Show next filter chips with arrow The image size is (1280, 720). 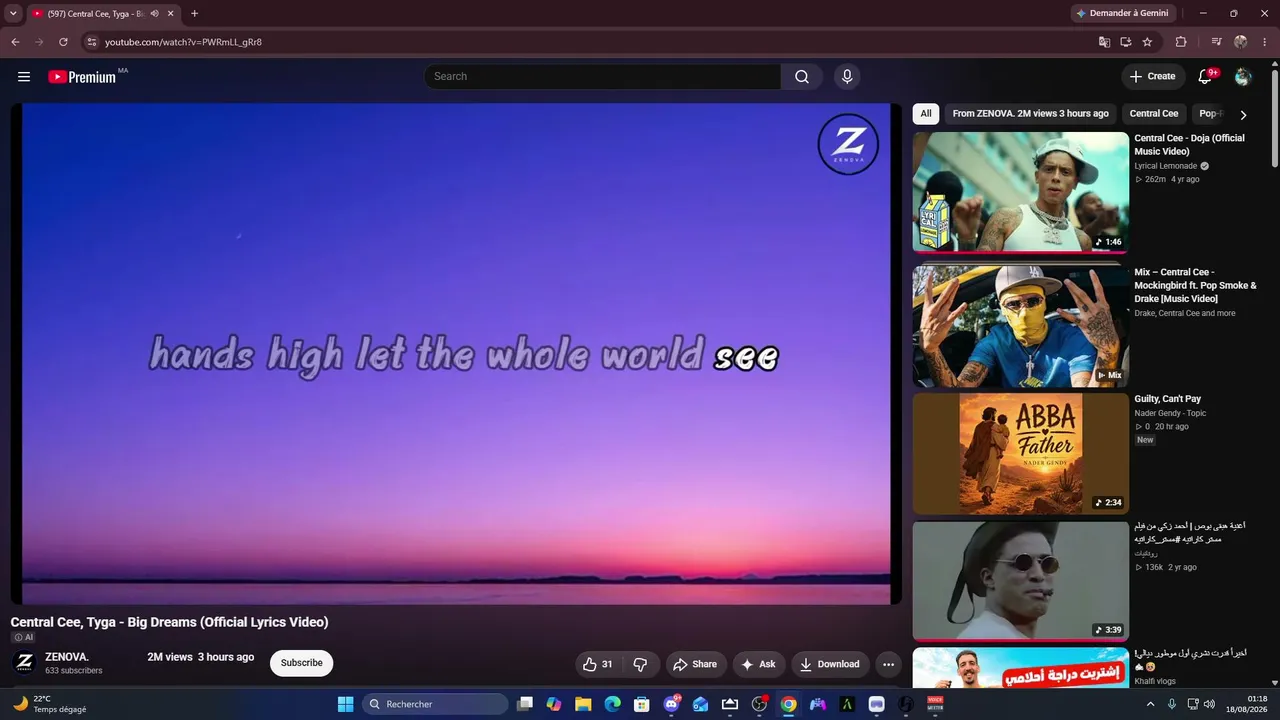pyautogui.click(x=1243, y=114)
